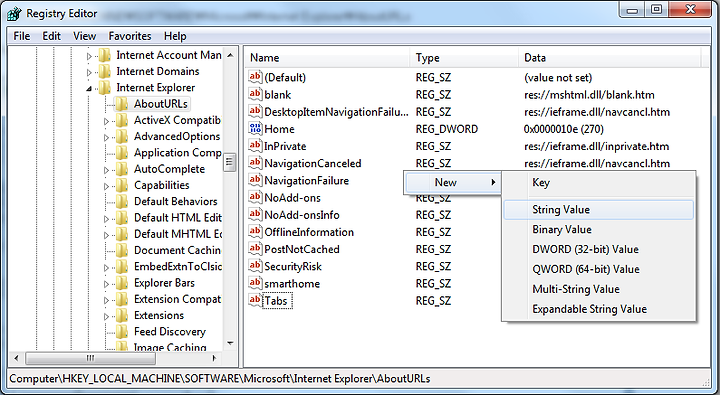The width and height of the screenshot is (720, 395).
Task: Click the 0x0000010e (270) data value
Action: coord(563,129)
